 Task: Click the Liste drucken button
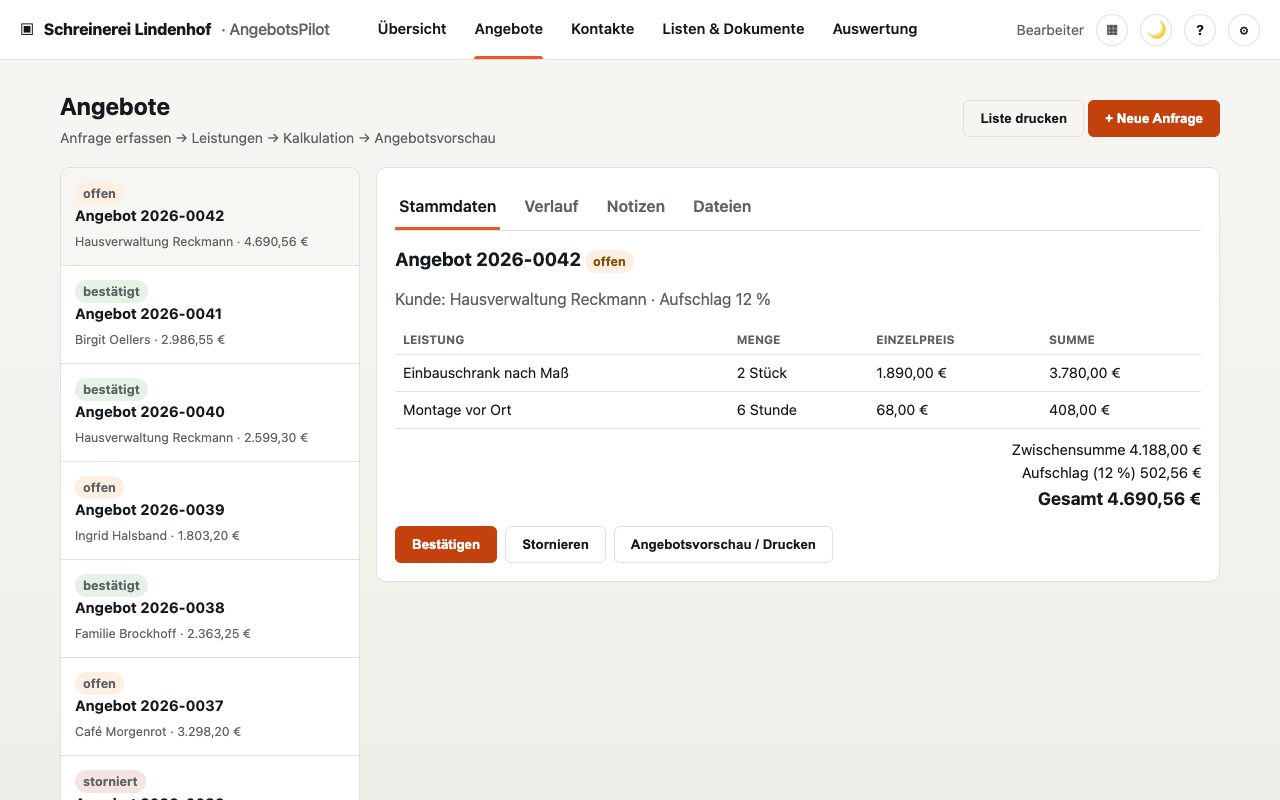pos(1023,118)
